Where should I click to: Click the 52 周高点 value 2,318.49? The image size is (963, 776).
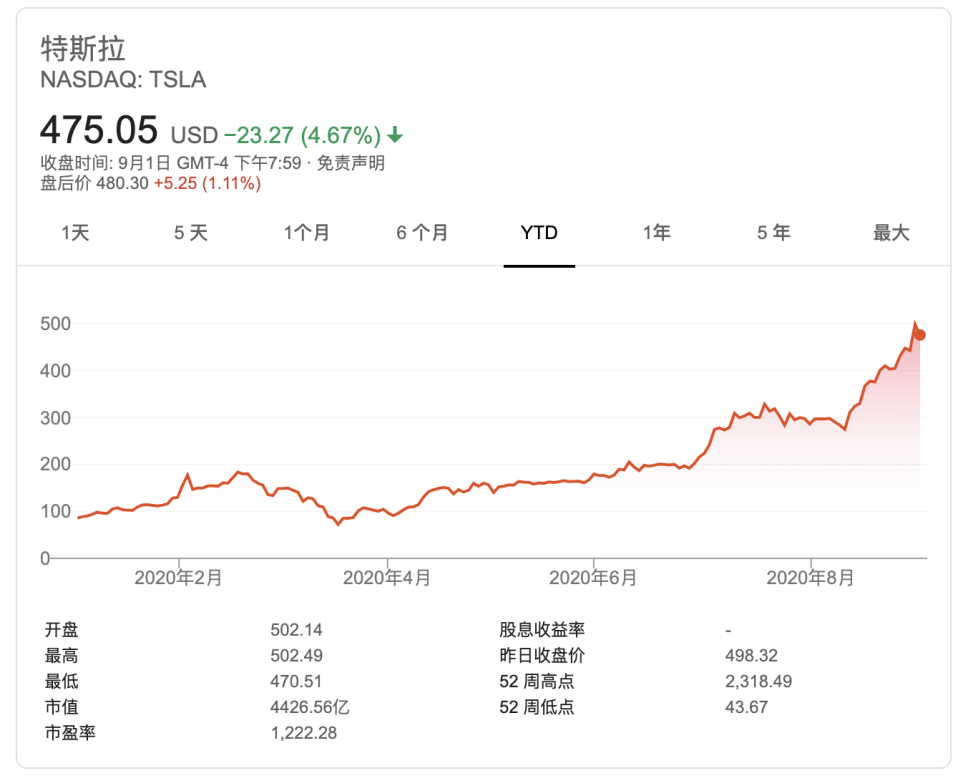[758, 681]
